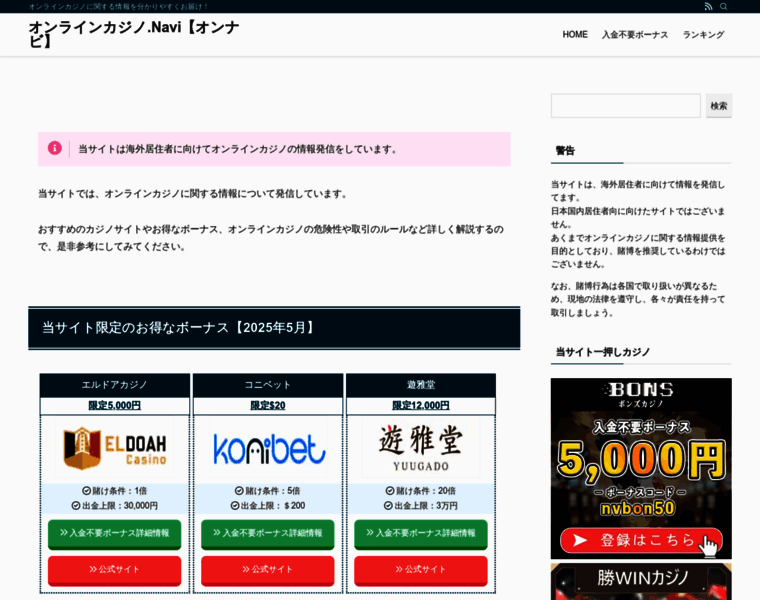Image resolution: width=760 pixels, height=600 pixels.
Task: Click the check icon beside 出金上限：＄200
Action: pos(235,505)
